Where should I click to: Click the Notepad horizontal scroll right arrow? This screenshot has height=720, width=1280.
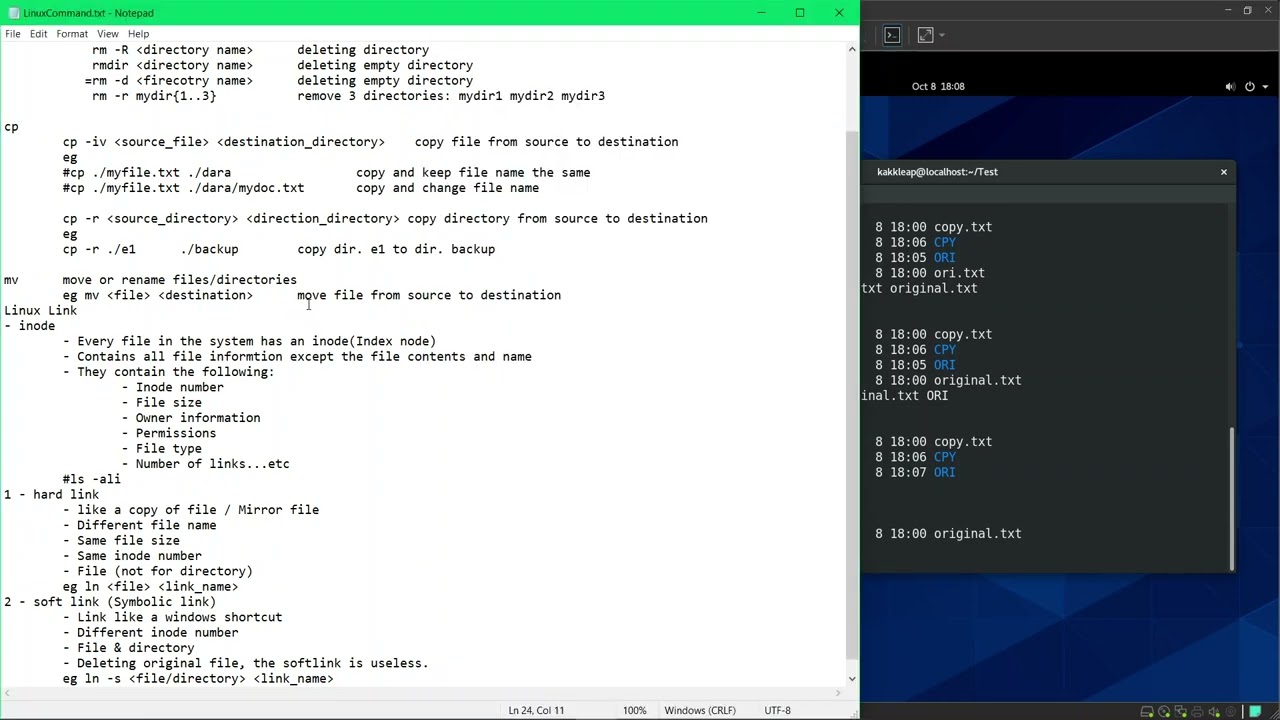[x=839, y=691]
